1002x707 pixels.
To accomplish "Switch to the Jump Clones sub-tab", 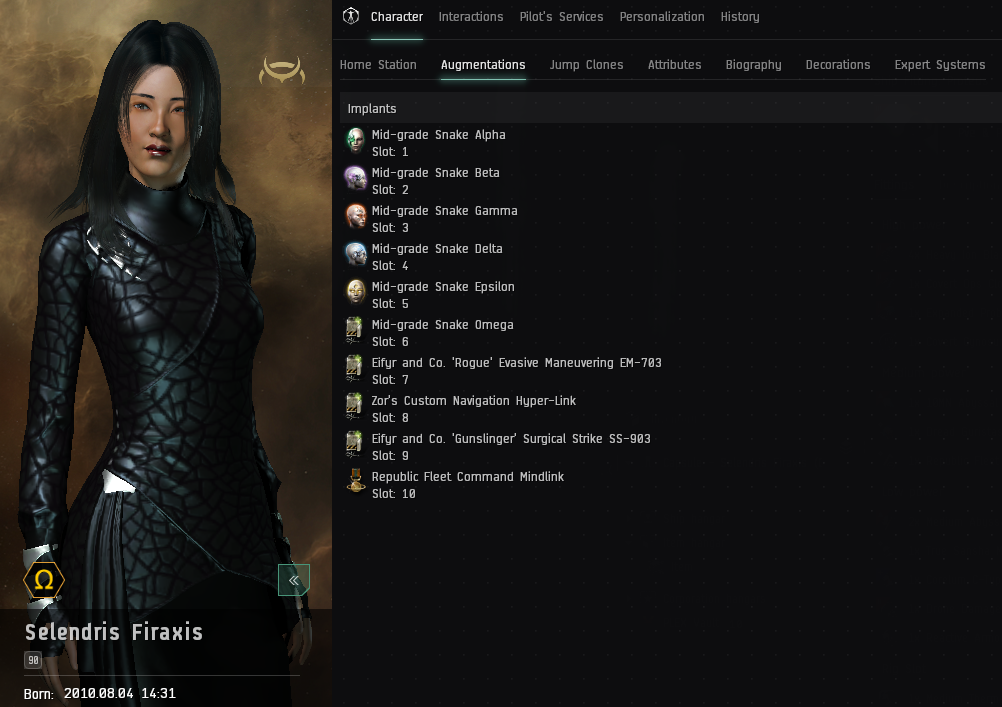I will 586,65.
